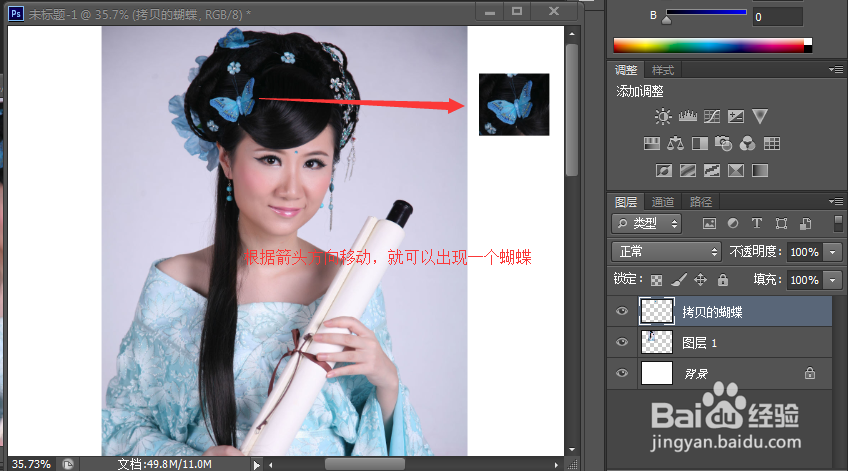Add a Threshold adjustment
Screen dimensions: 848x471
pyautogui.click(x=712, y=171)
